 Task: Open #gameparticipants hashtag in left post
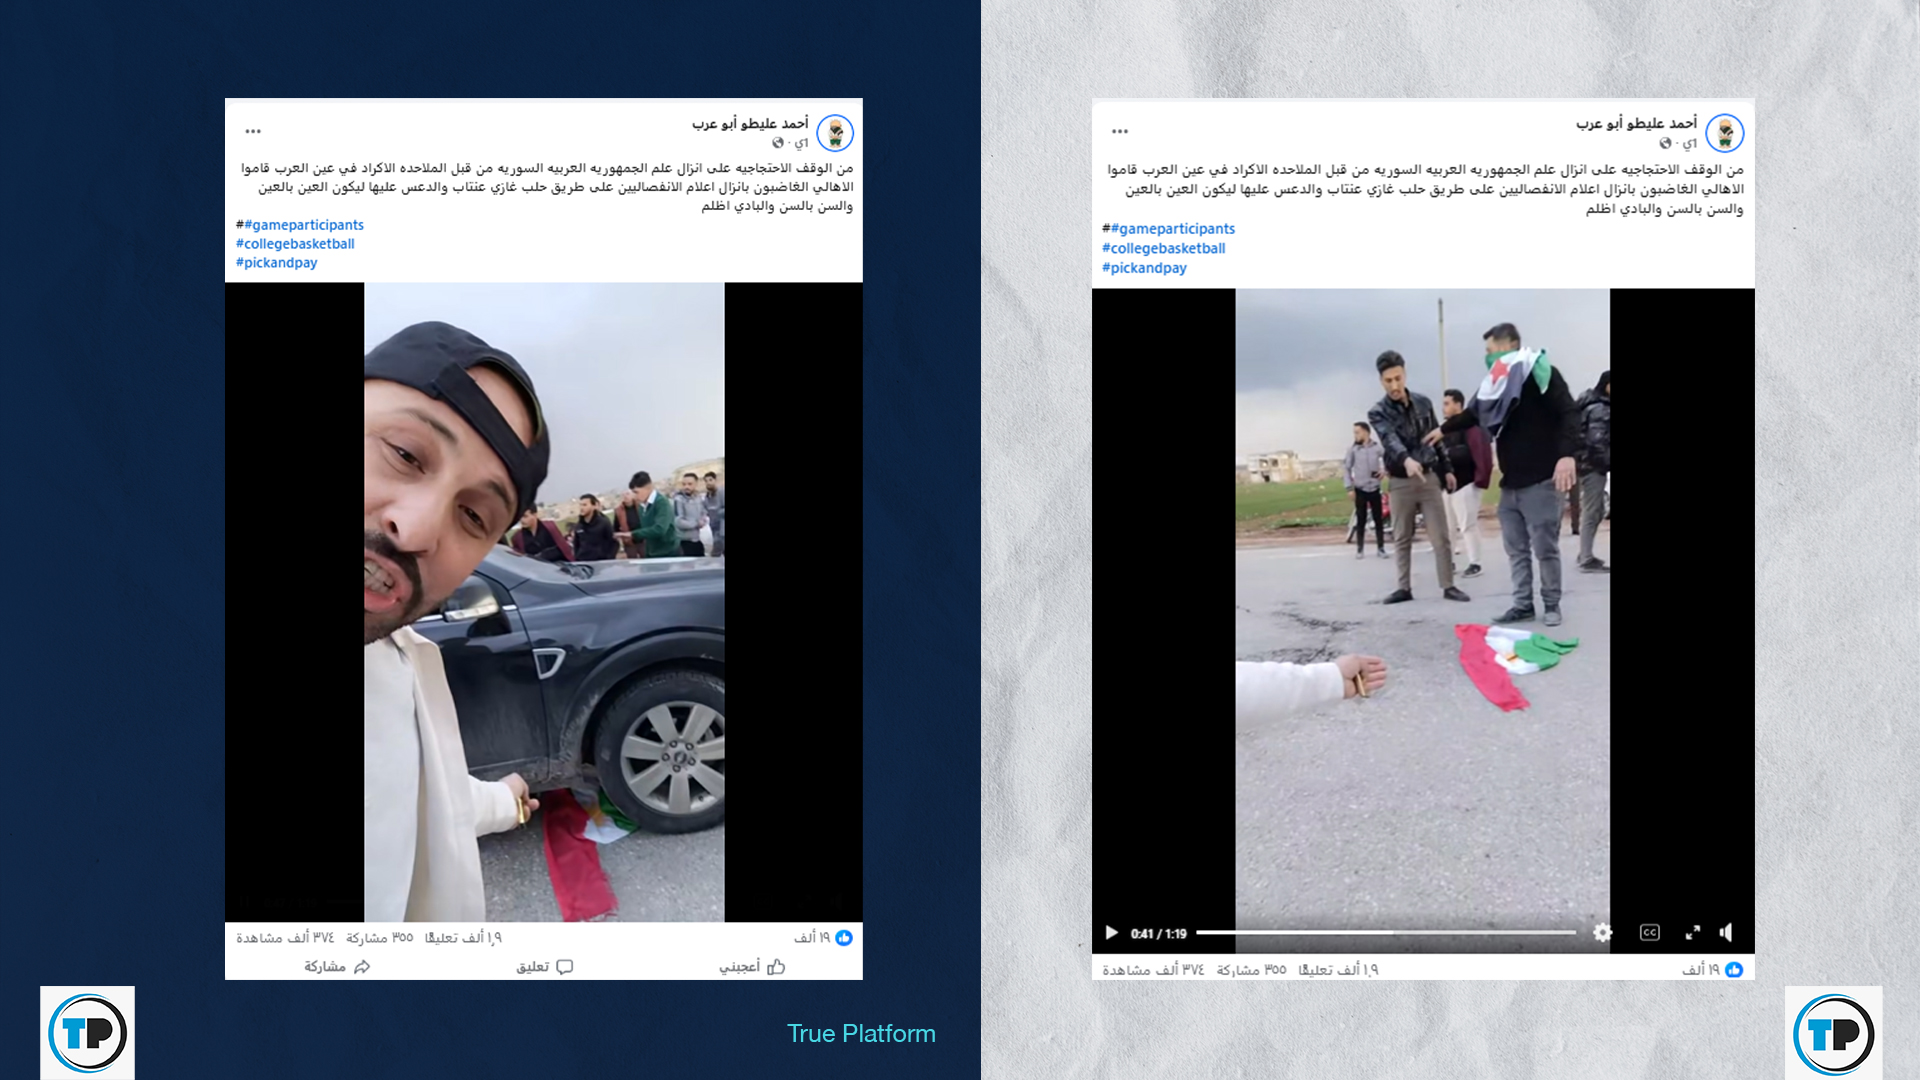tap(304, 225)
